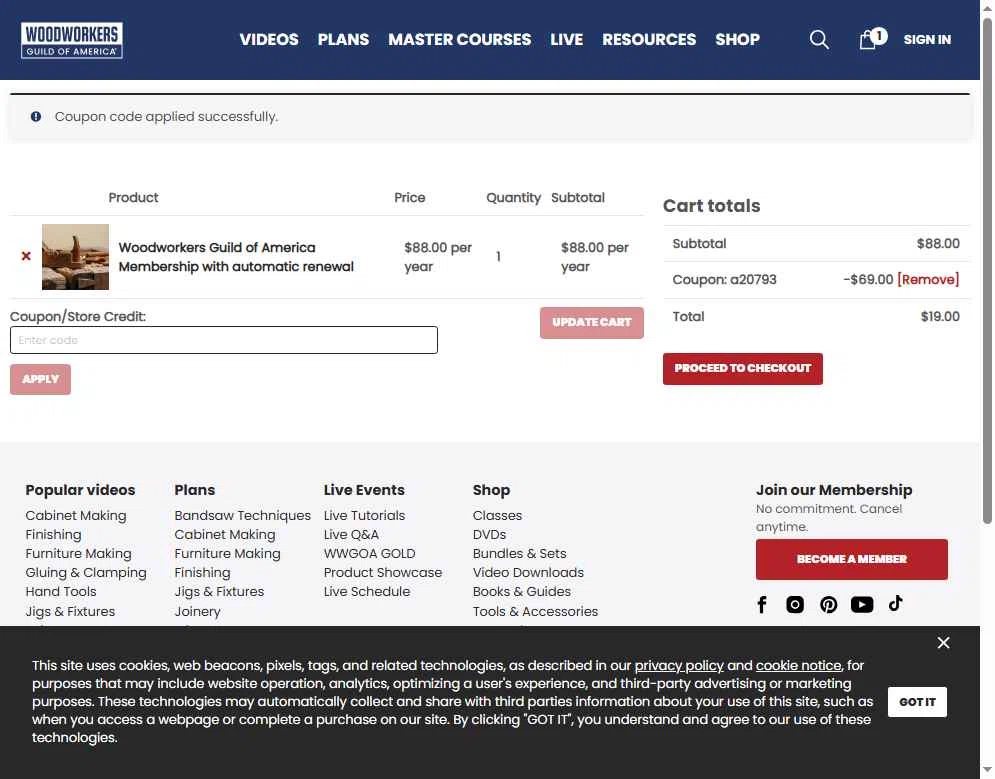Click the Total amount $19.00

click(940, 317)
